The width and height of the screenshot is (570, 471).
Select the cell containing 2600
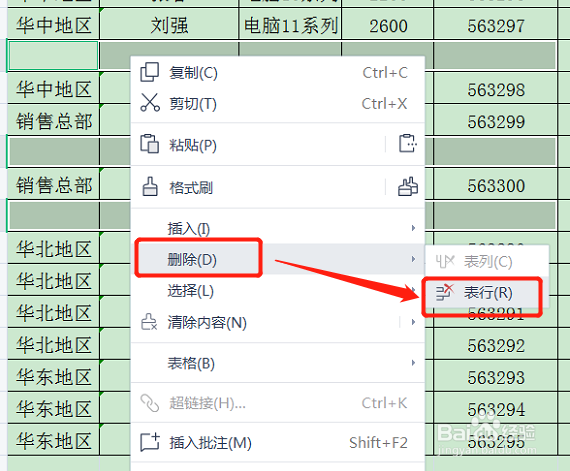pyautogui.click(x=388, y=25)
